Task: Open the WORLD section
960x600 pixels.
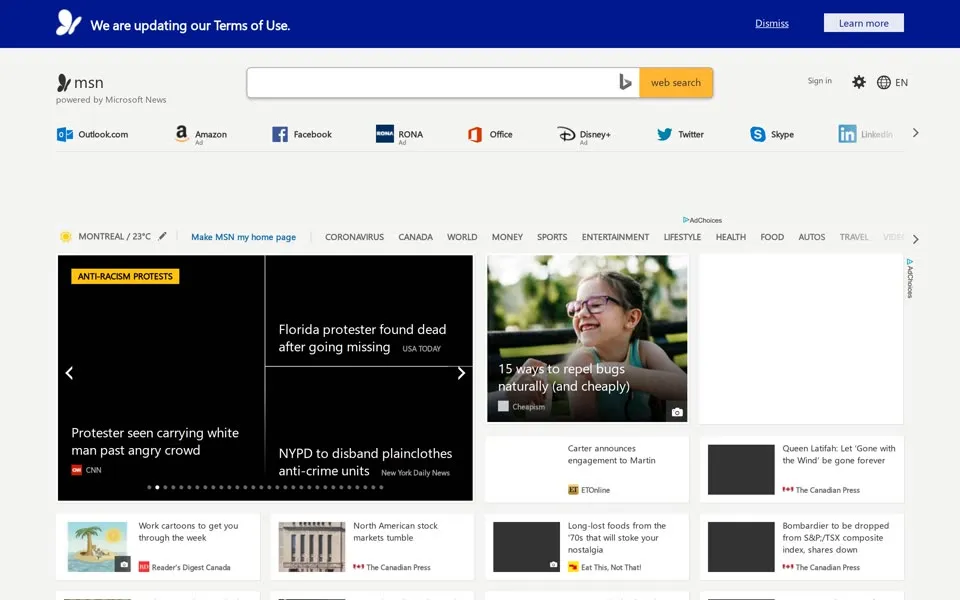Action: point(462,237)
